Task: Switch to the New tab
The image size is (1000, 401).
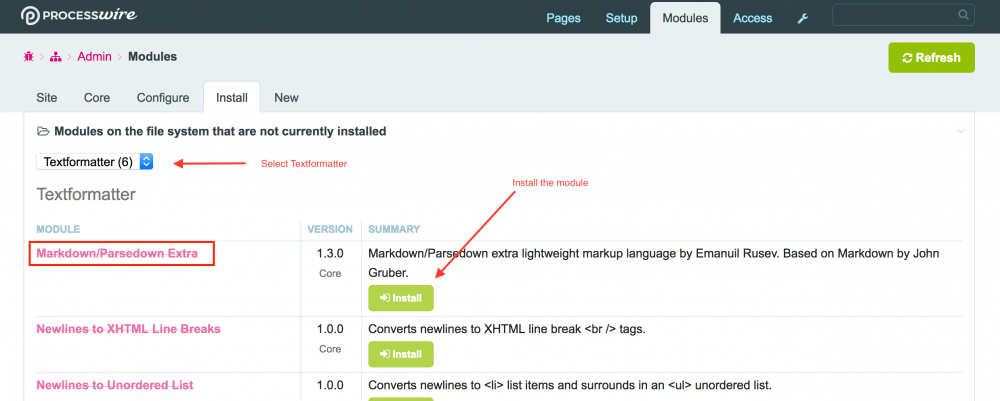Action: [286, 97]
